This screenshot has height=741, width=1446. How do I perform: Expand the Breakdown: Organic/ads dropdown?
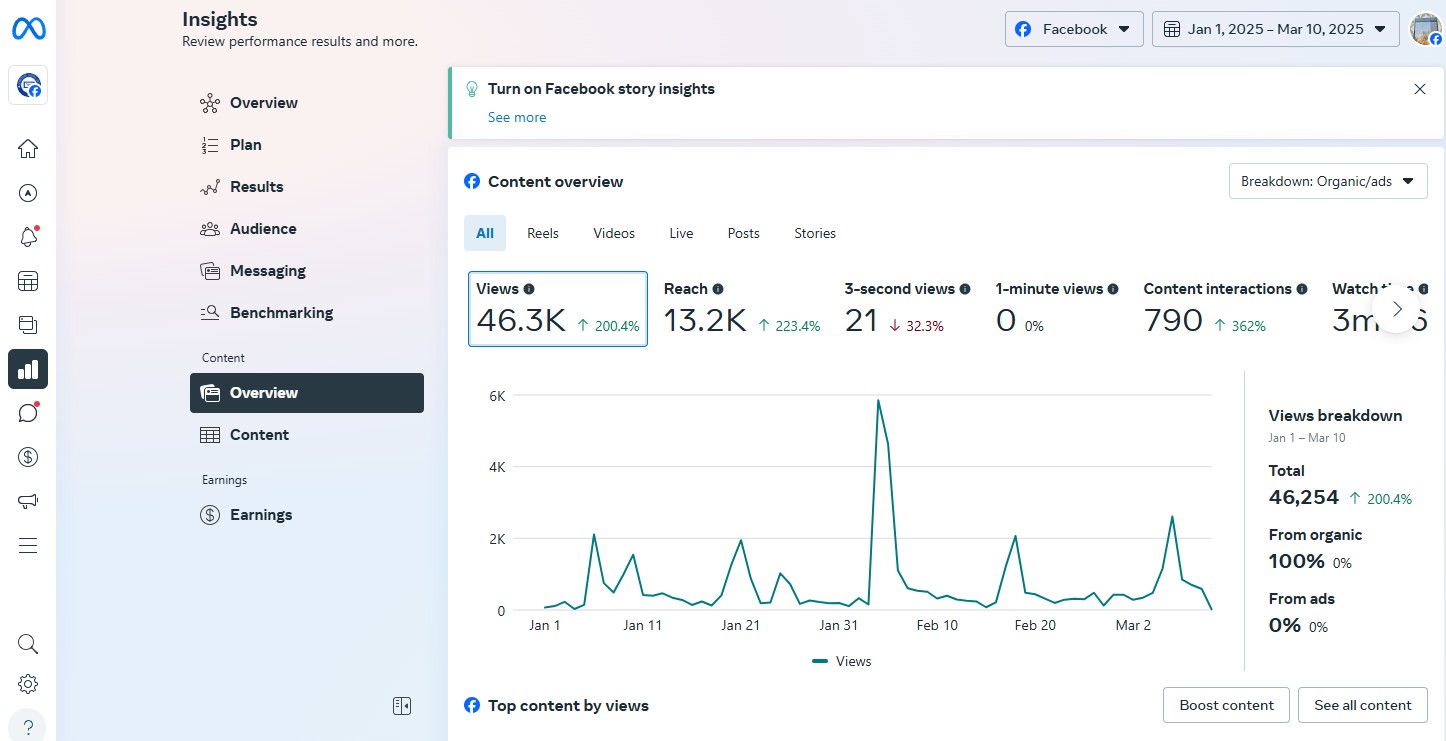1327,182
